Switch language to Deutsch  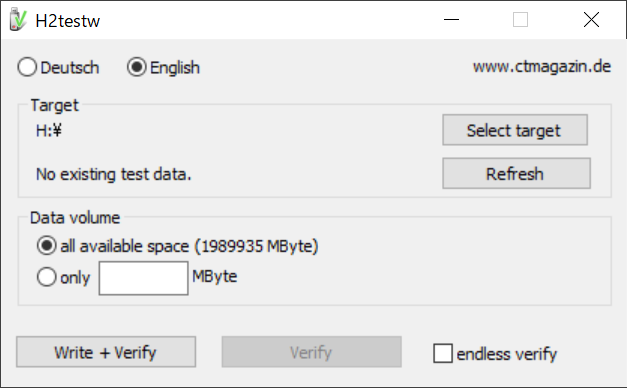(x=58, y=67)
